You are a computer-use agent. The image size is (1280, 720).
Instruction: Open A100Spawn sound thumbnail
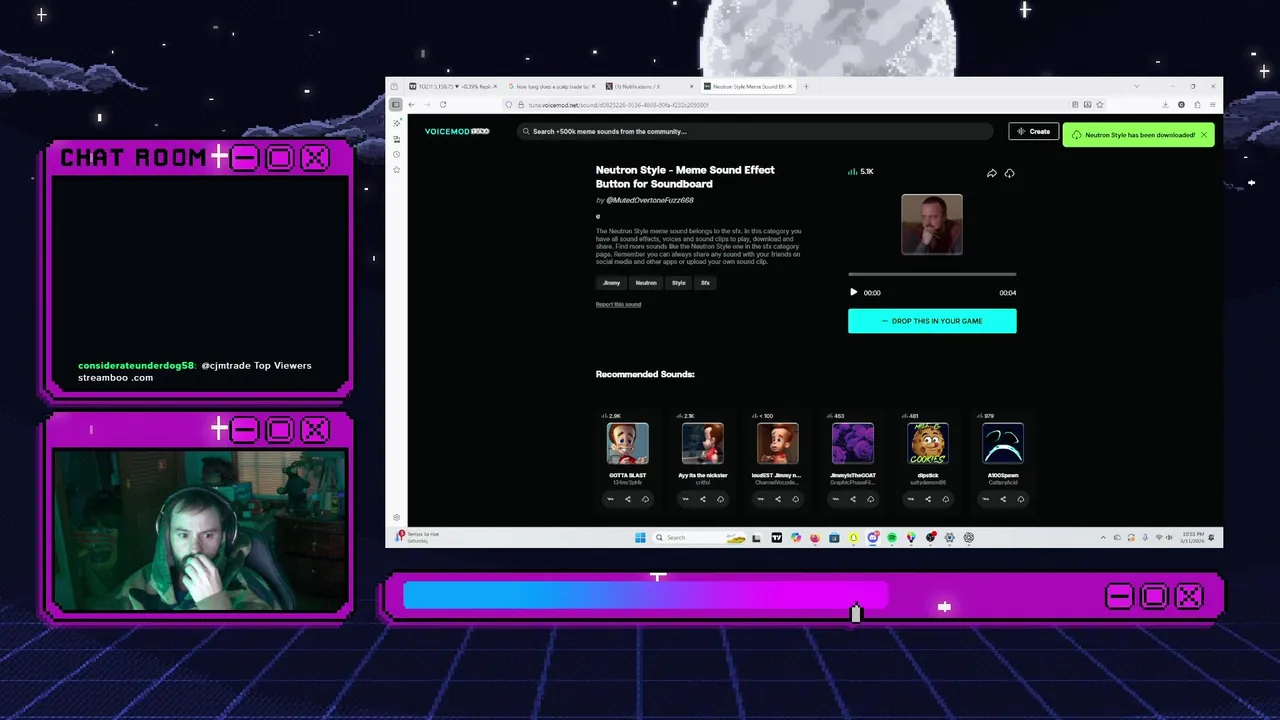(1003, 443)
